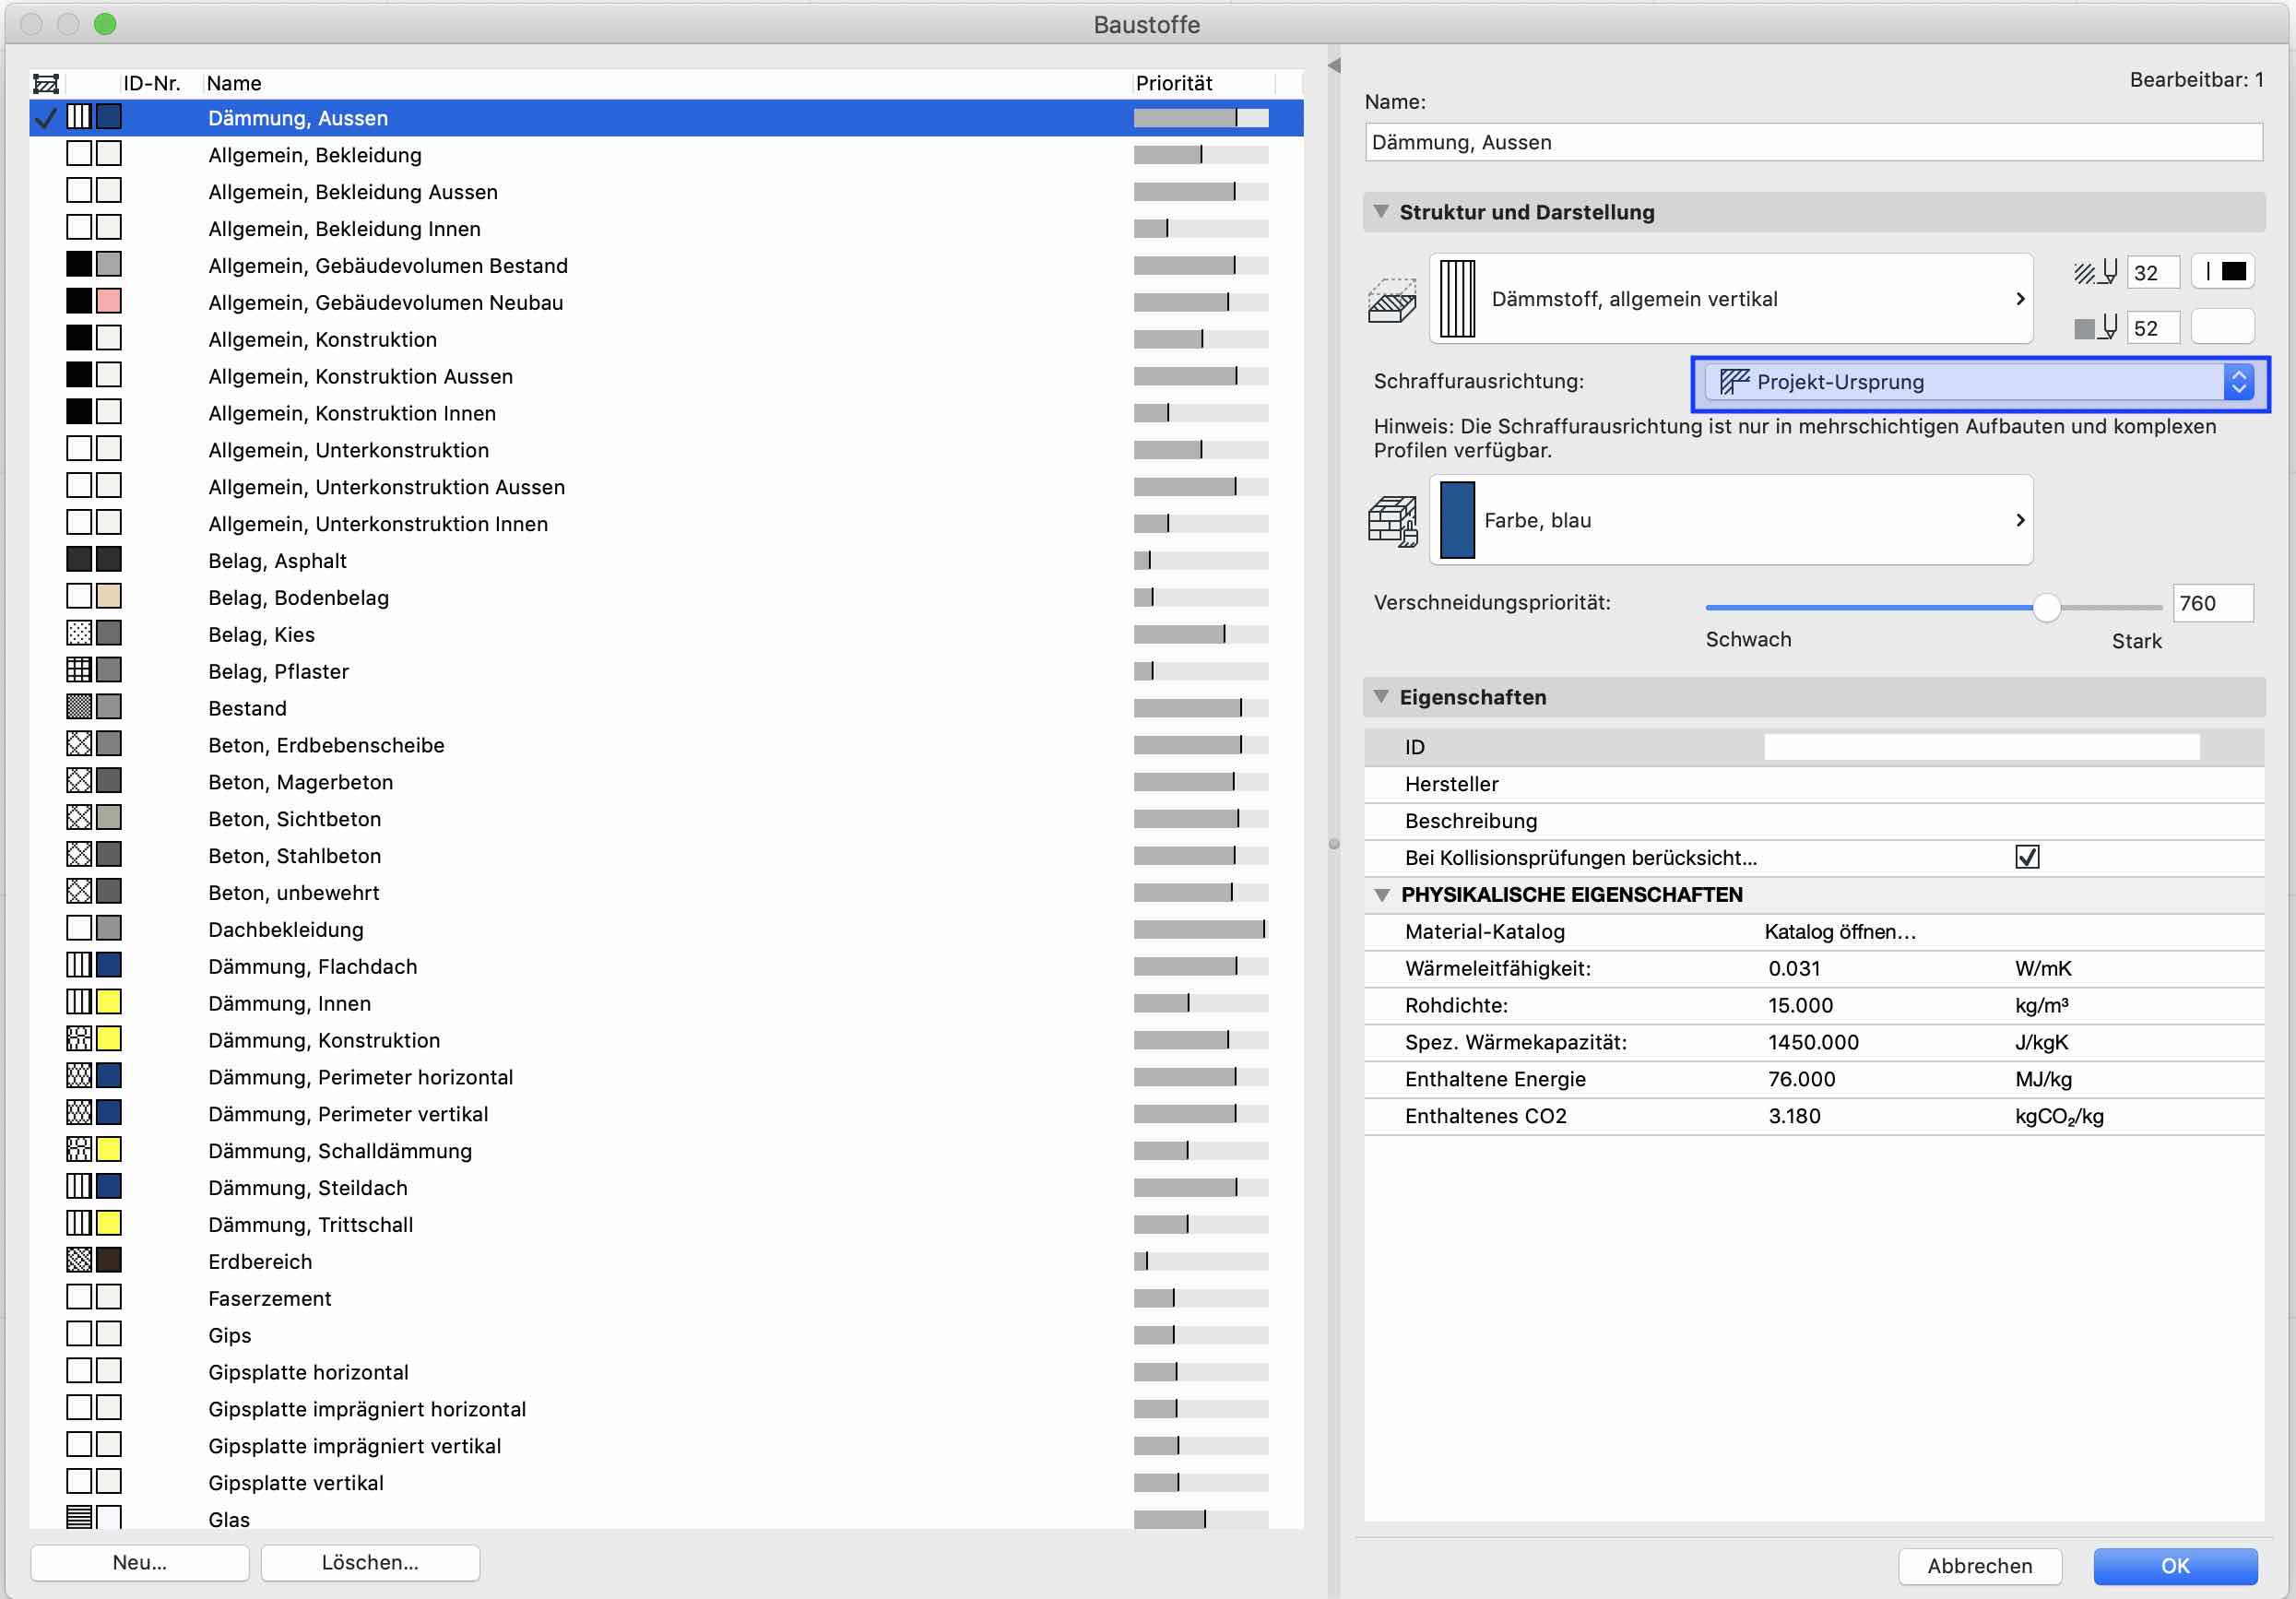
Task: Click yellow swatch of Dämmung, Innen
Action: 109,1002
